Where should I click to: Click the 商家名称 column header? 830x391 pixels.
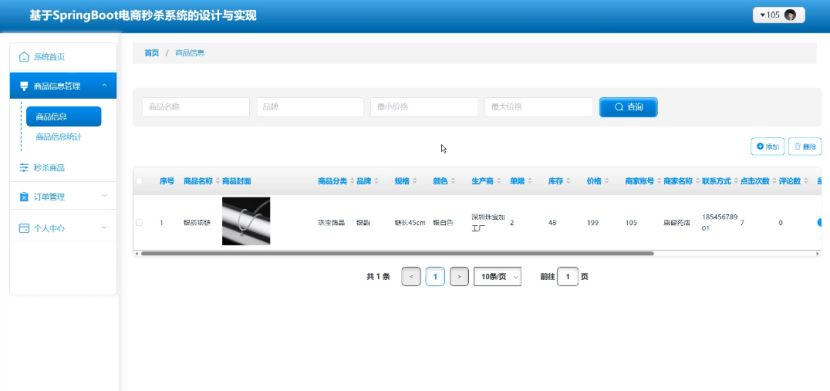point(678,181)
